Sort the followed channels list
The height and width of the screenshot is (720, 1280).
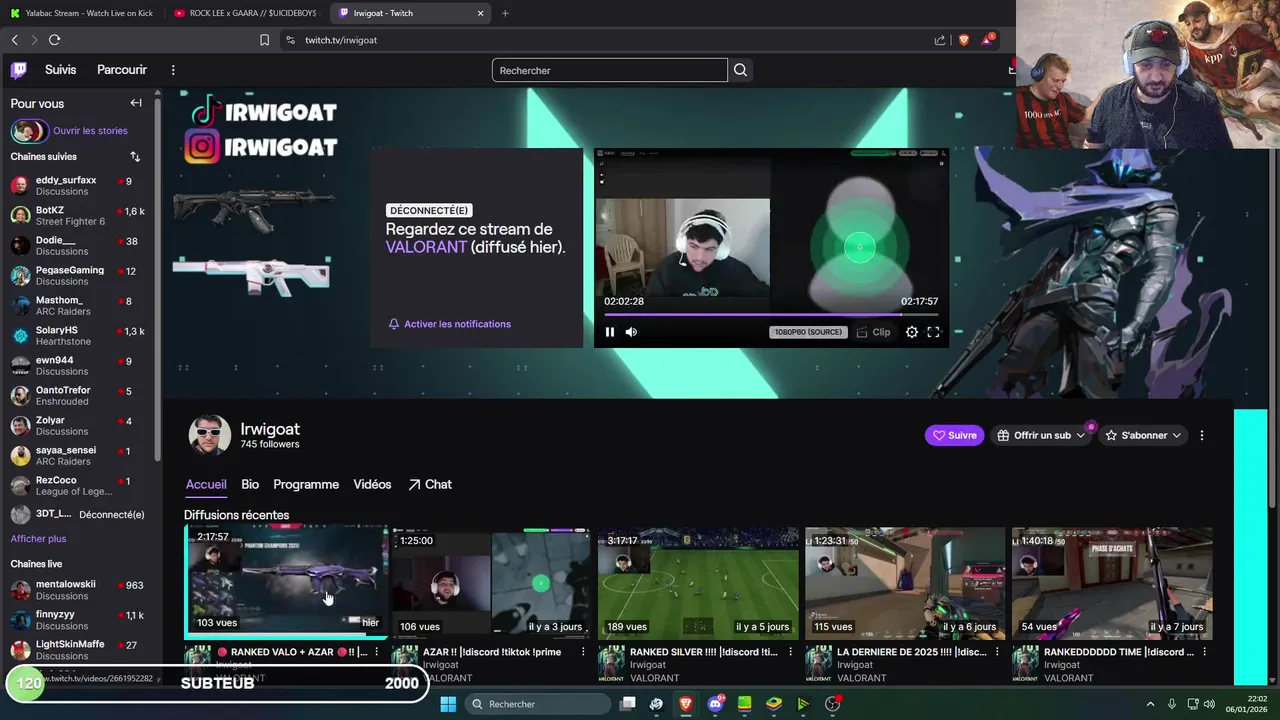[135, 157]
